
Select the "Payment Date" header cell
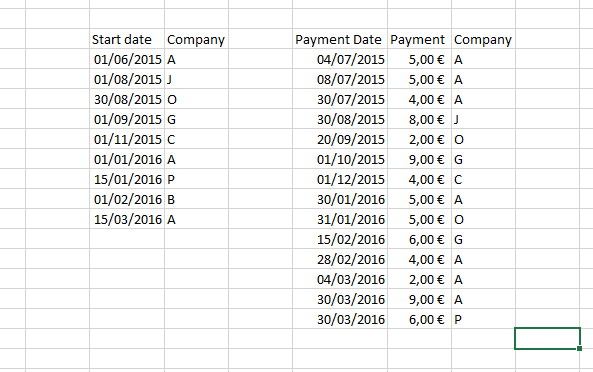tap(340, 39)
